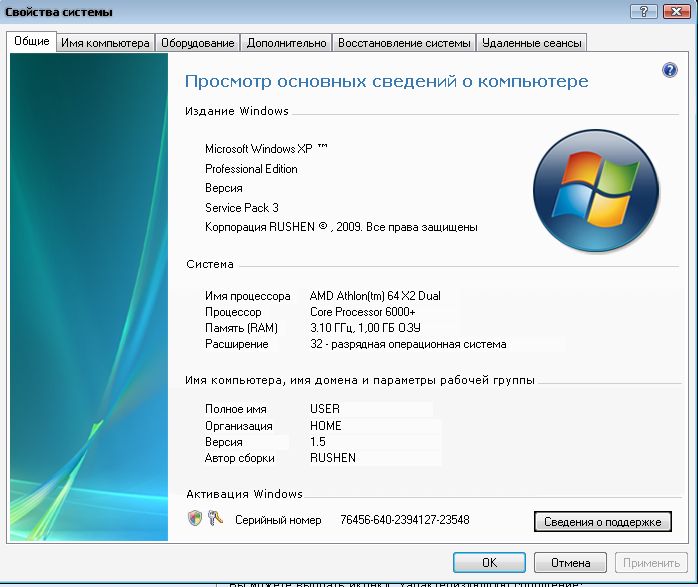This screenshot has height=587, width=698.
Task: Go to the Восстановление системы tab
Action: (403, 43)
